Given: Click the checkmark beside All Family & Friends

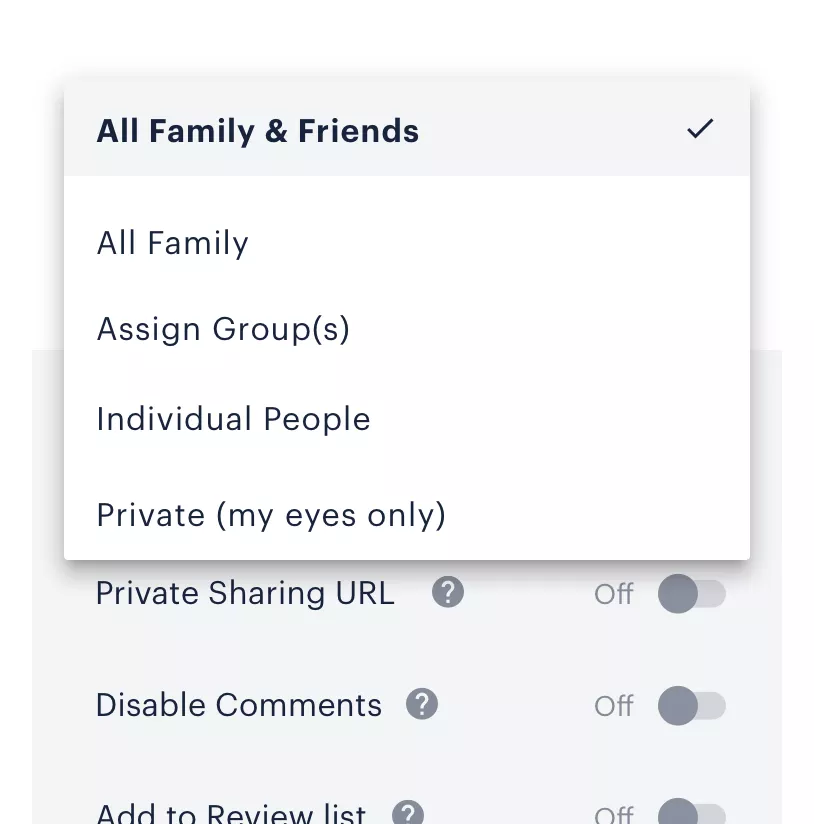Looking at the screenshot, I should point(700,129).
